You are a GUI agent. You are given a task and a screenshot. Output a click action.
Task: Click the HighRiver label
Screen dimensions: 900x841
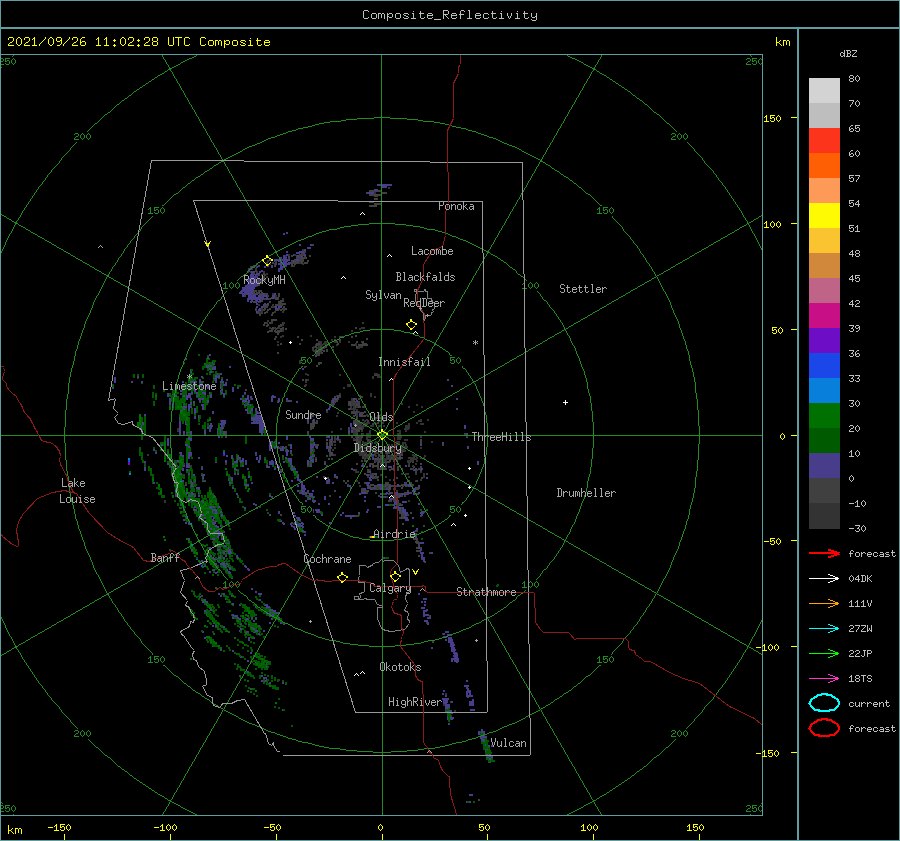415,702
